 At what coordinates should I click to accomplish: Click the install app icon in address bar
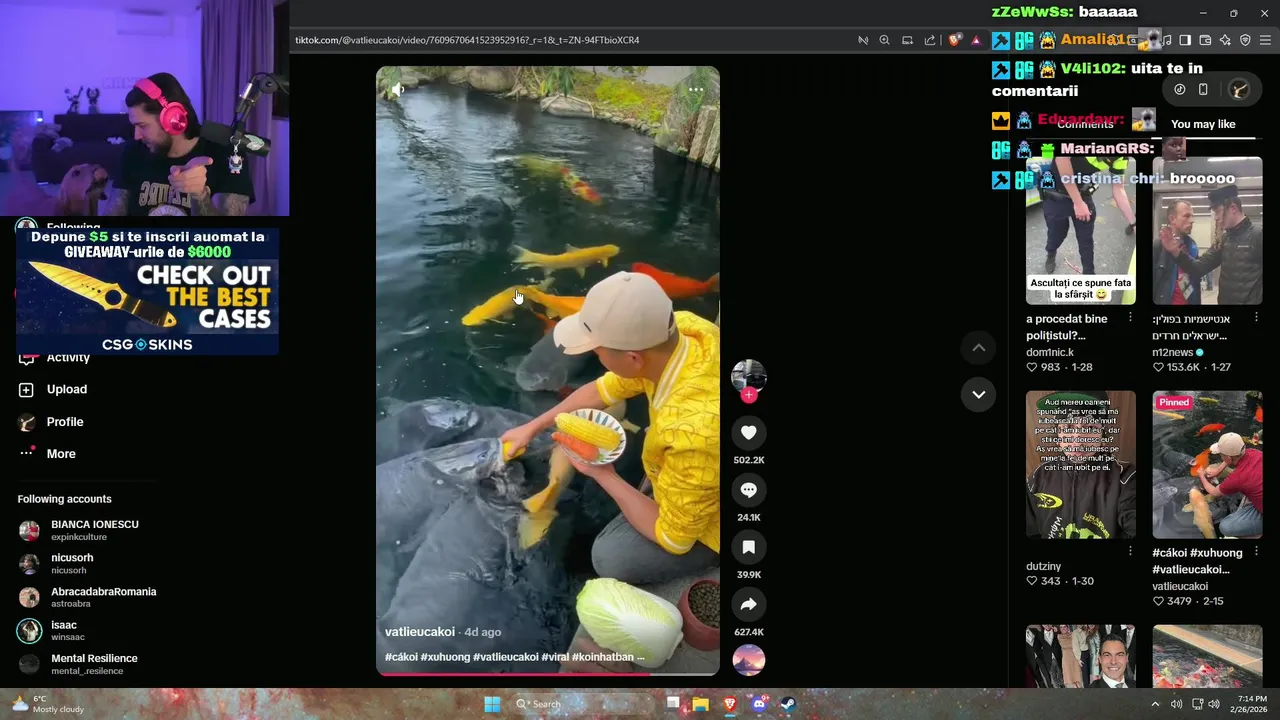(907, 40)
